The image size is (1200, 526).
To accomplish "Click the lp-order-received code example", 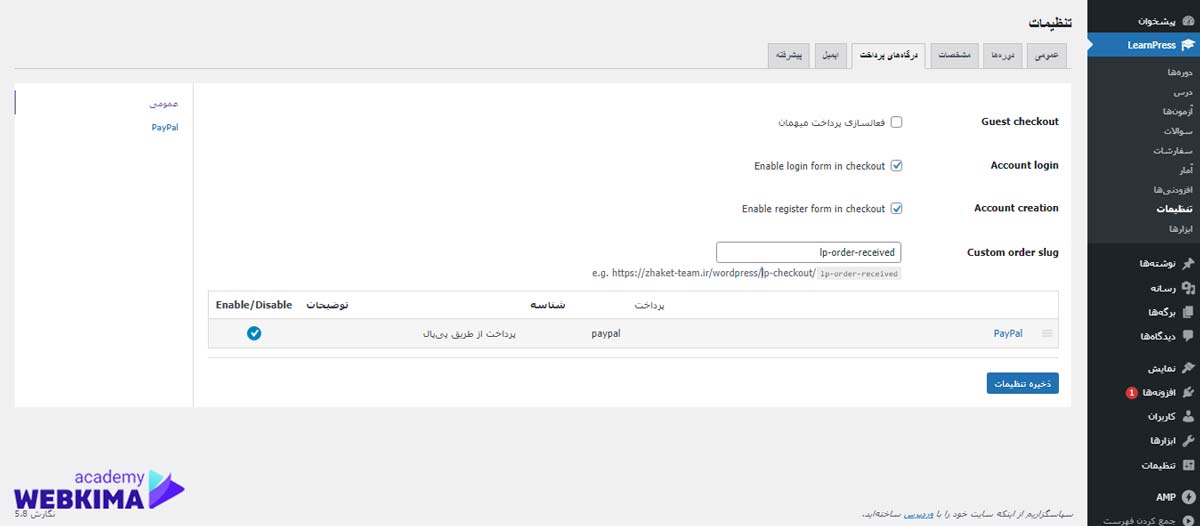I will pyautogui.click(x=859, y=273).
